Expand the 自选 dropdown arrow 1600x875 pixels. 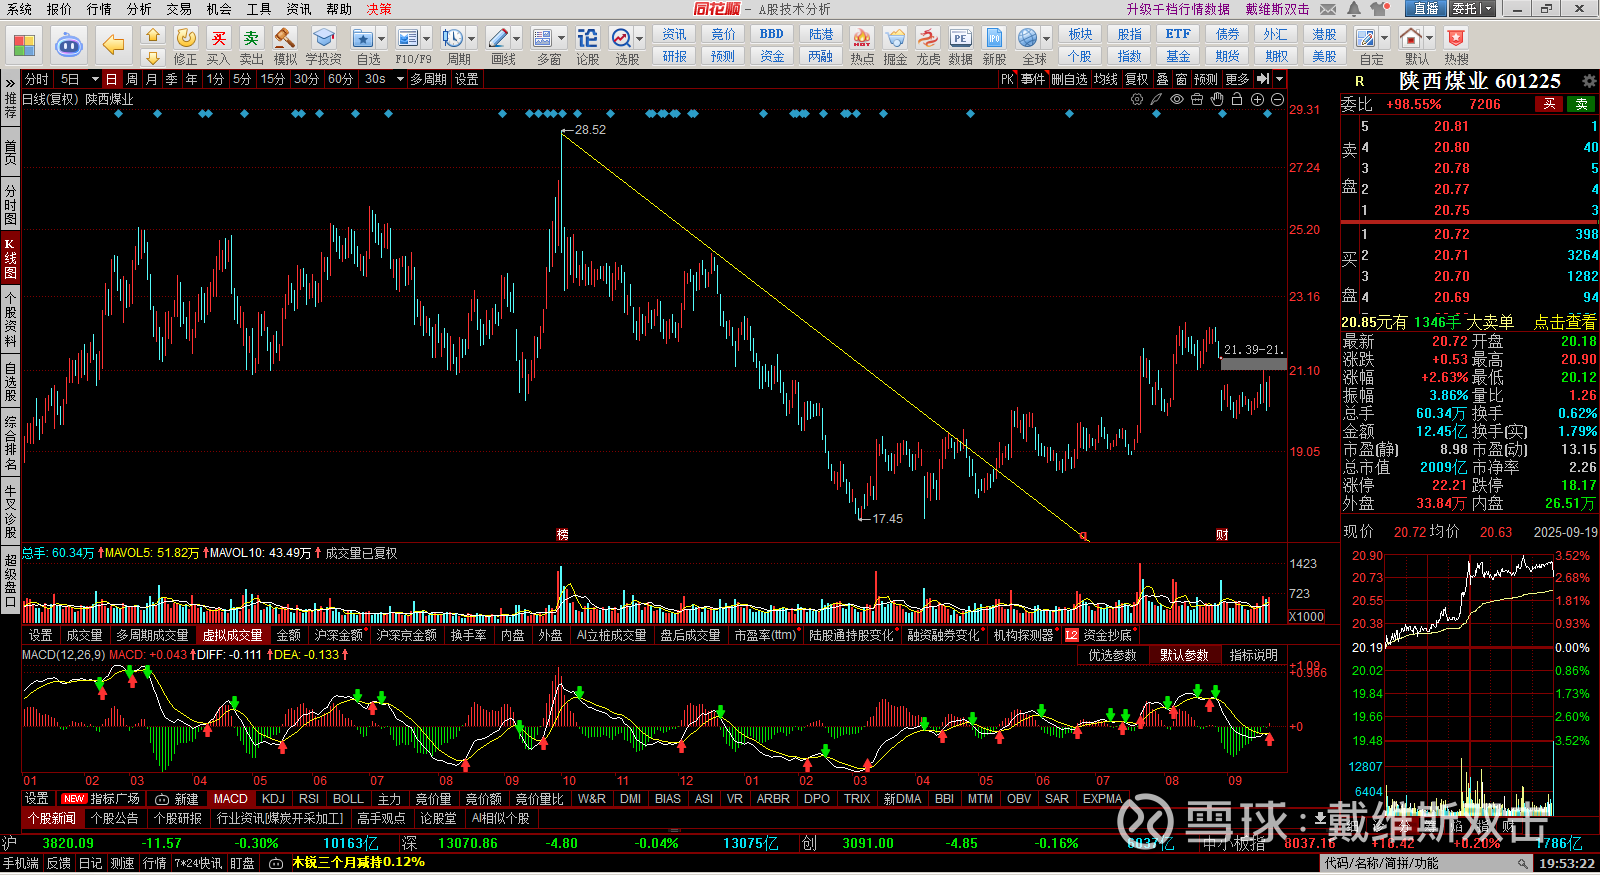(x=381, y=39)
